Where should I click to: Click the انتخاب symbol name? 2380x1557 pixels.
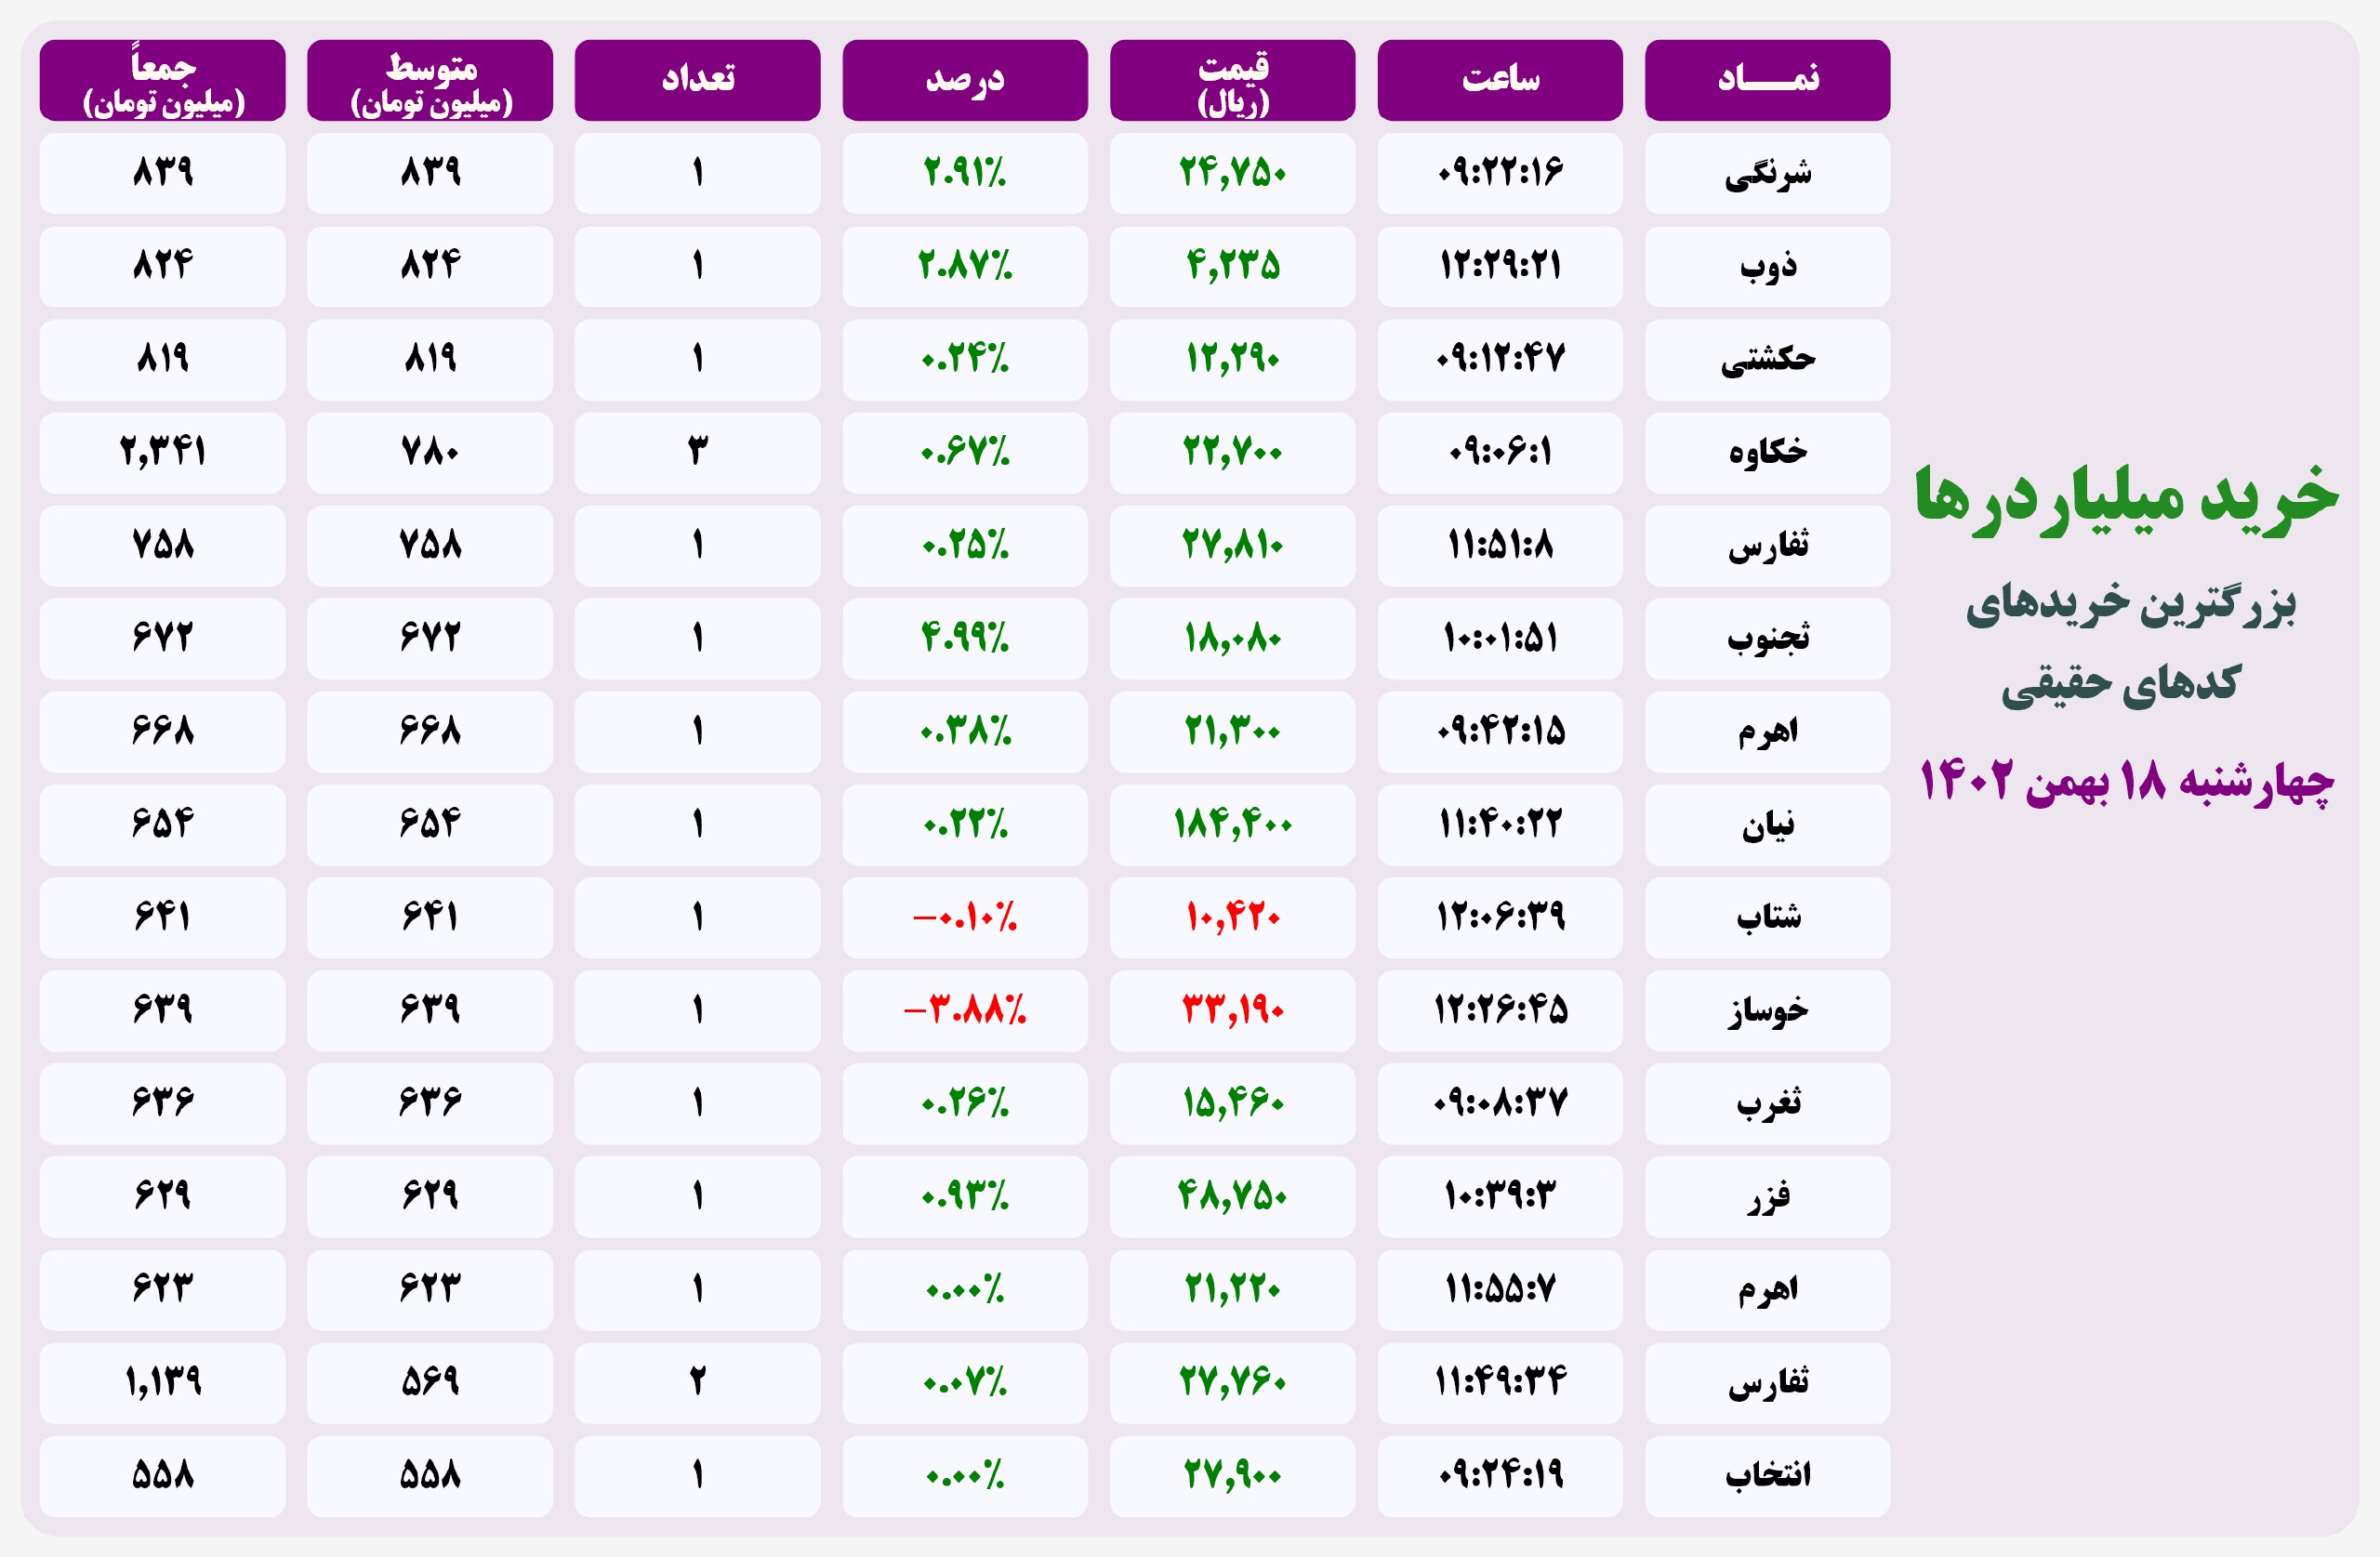(x=1767, y=1475)
